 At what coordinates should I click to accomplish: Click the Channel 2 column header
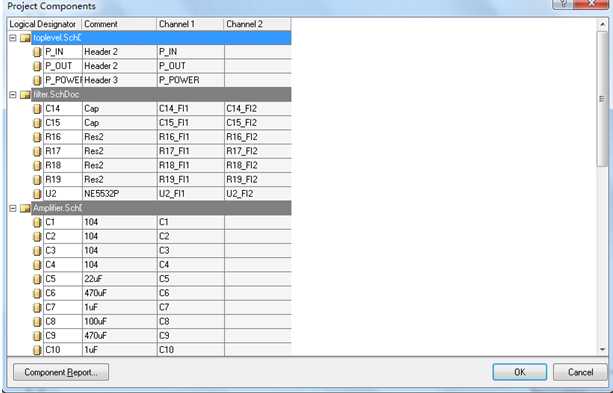point(257,24)
